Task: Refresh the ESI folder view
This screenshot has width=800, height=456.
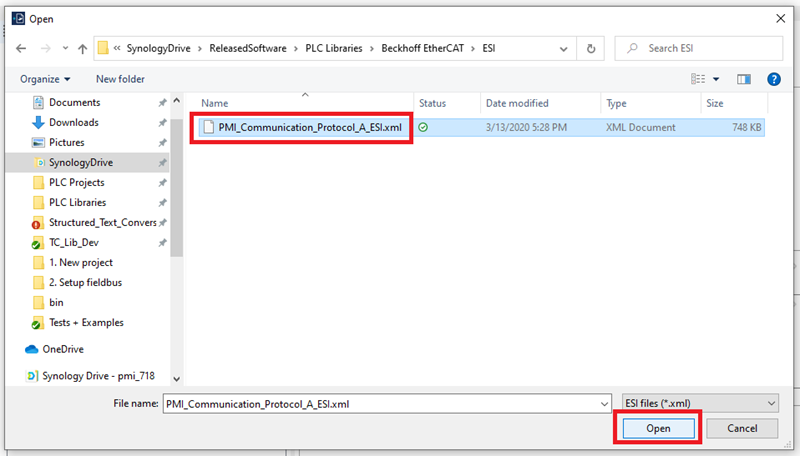Action: [x=592, y=49]
